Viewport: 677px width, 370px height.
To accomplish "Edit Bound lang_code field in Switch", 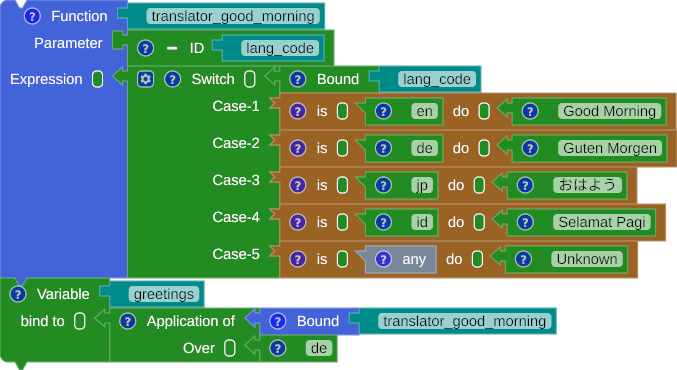I will click(437, 79).
